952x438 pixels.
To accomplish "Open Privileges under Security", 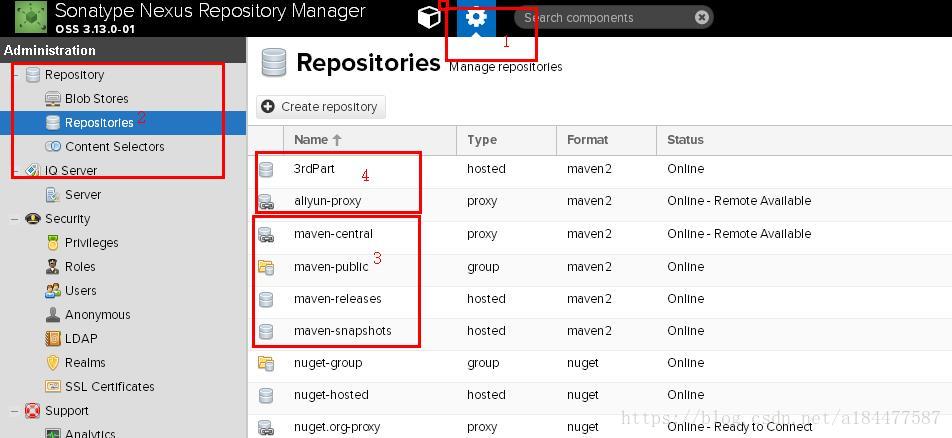I will [x=92, y=242].
